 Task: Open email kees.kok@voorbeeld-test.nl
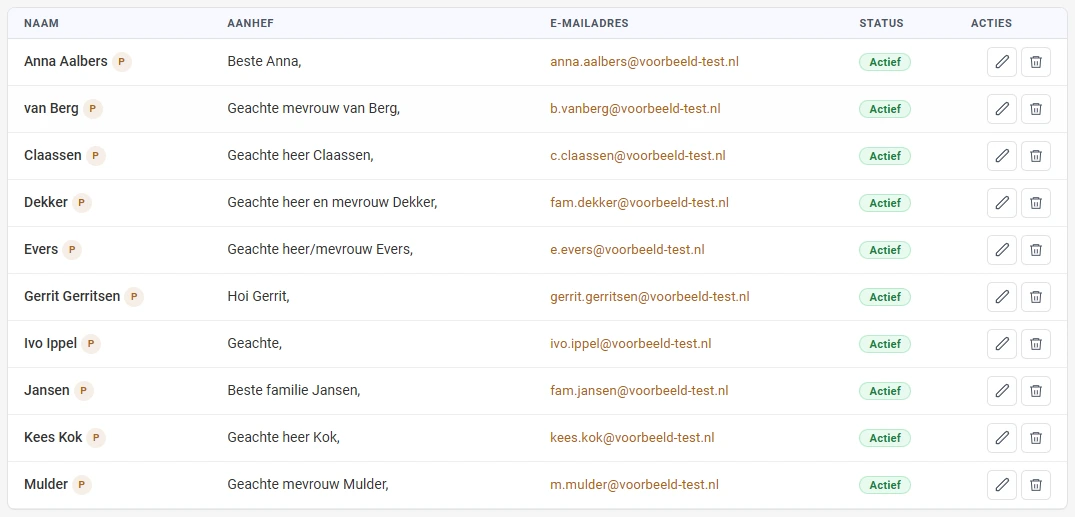[632, 437]
